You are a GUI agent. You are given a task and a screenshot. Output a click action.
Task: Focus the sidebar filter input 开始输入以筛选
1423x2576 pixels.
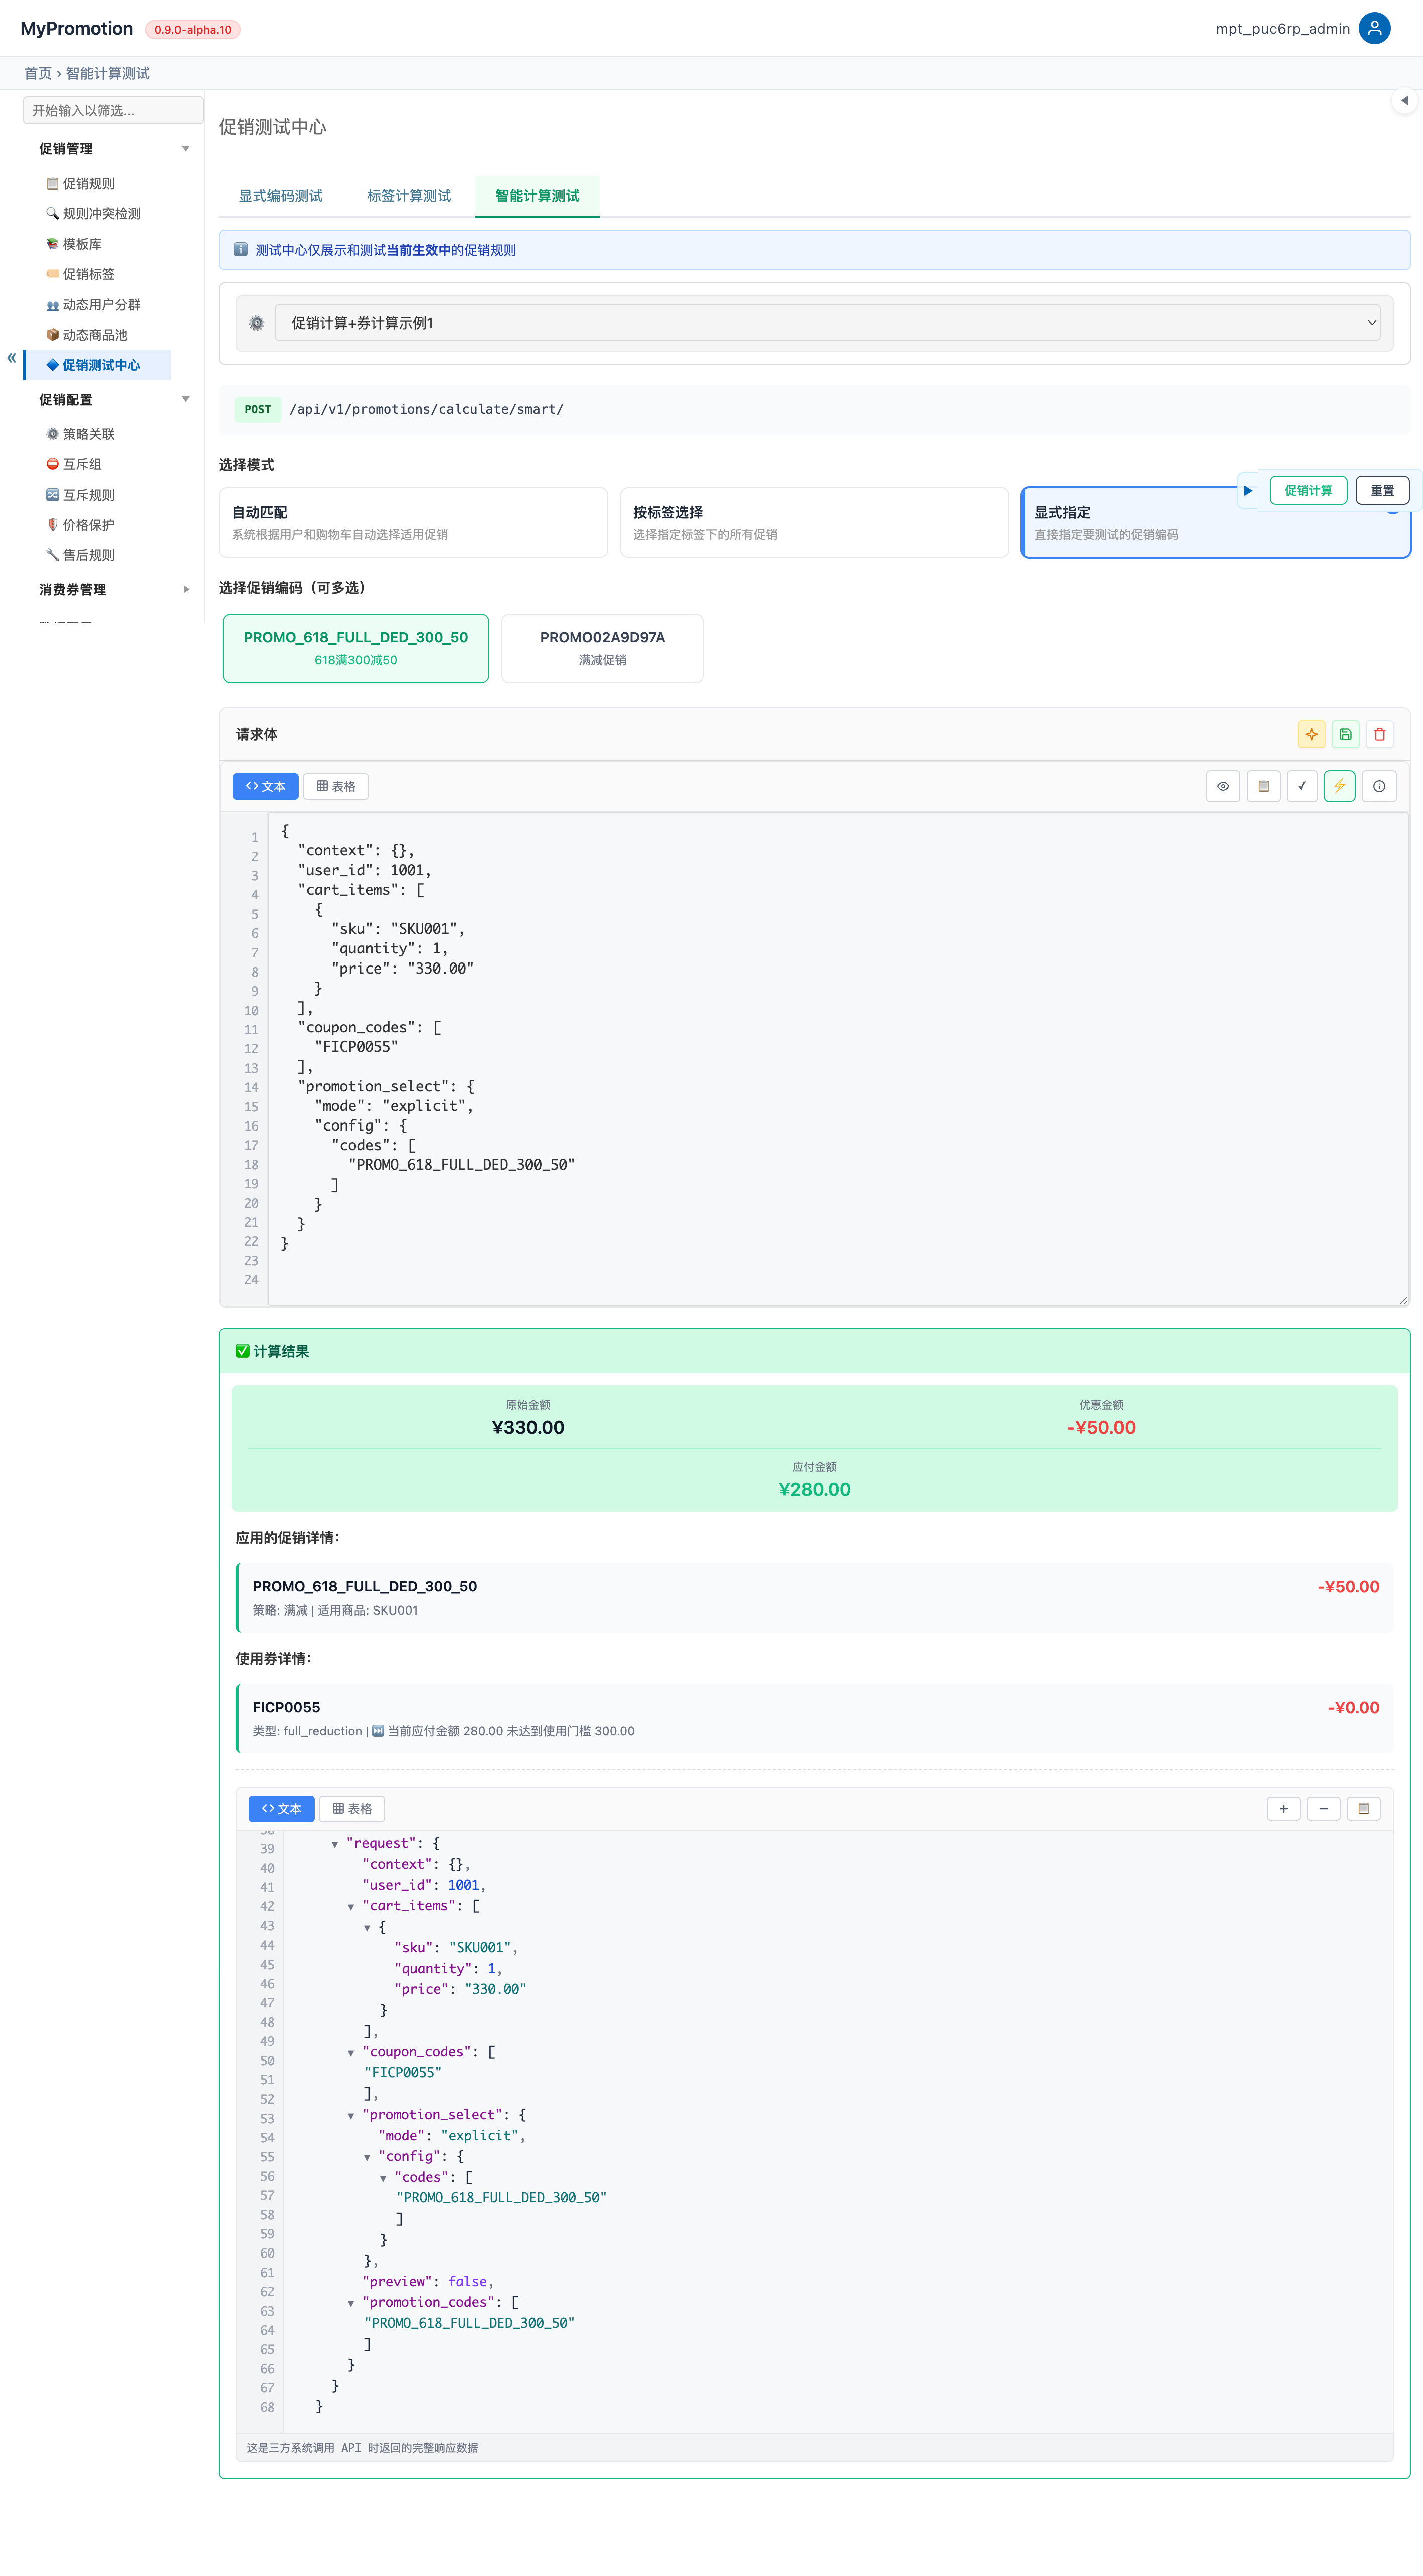point(113,110)
